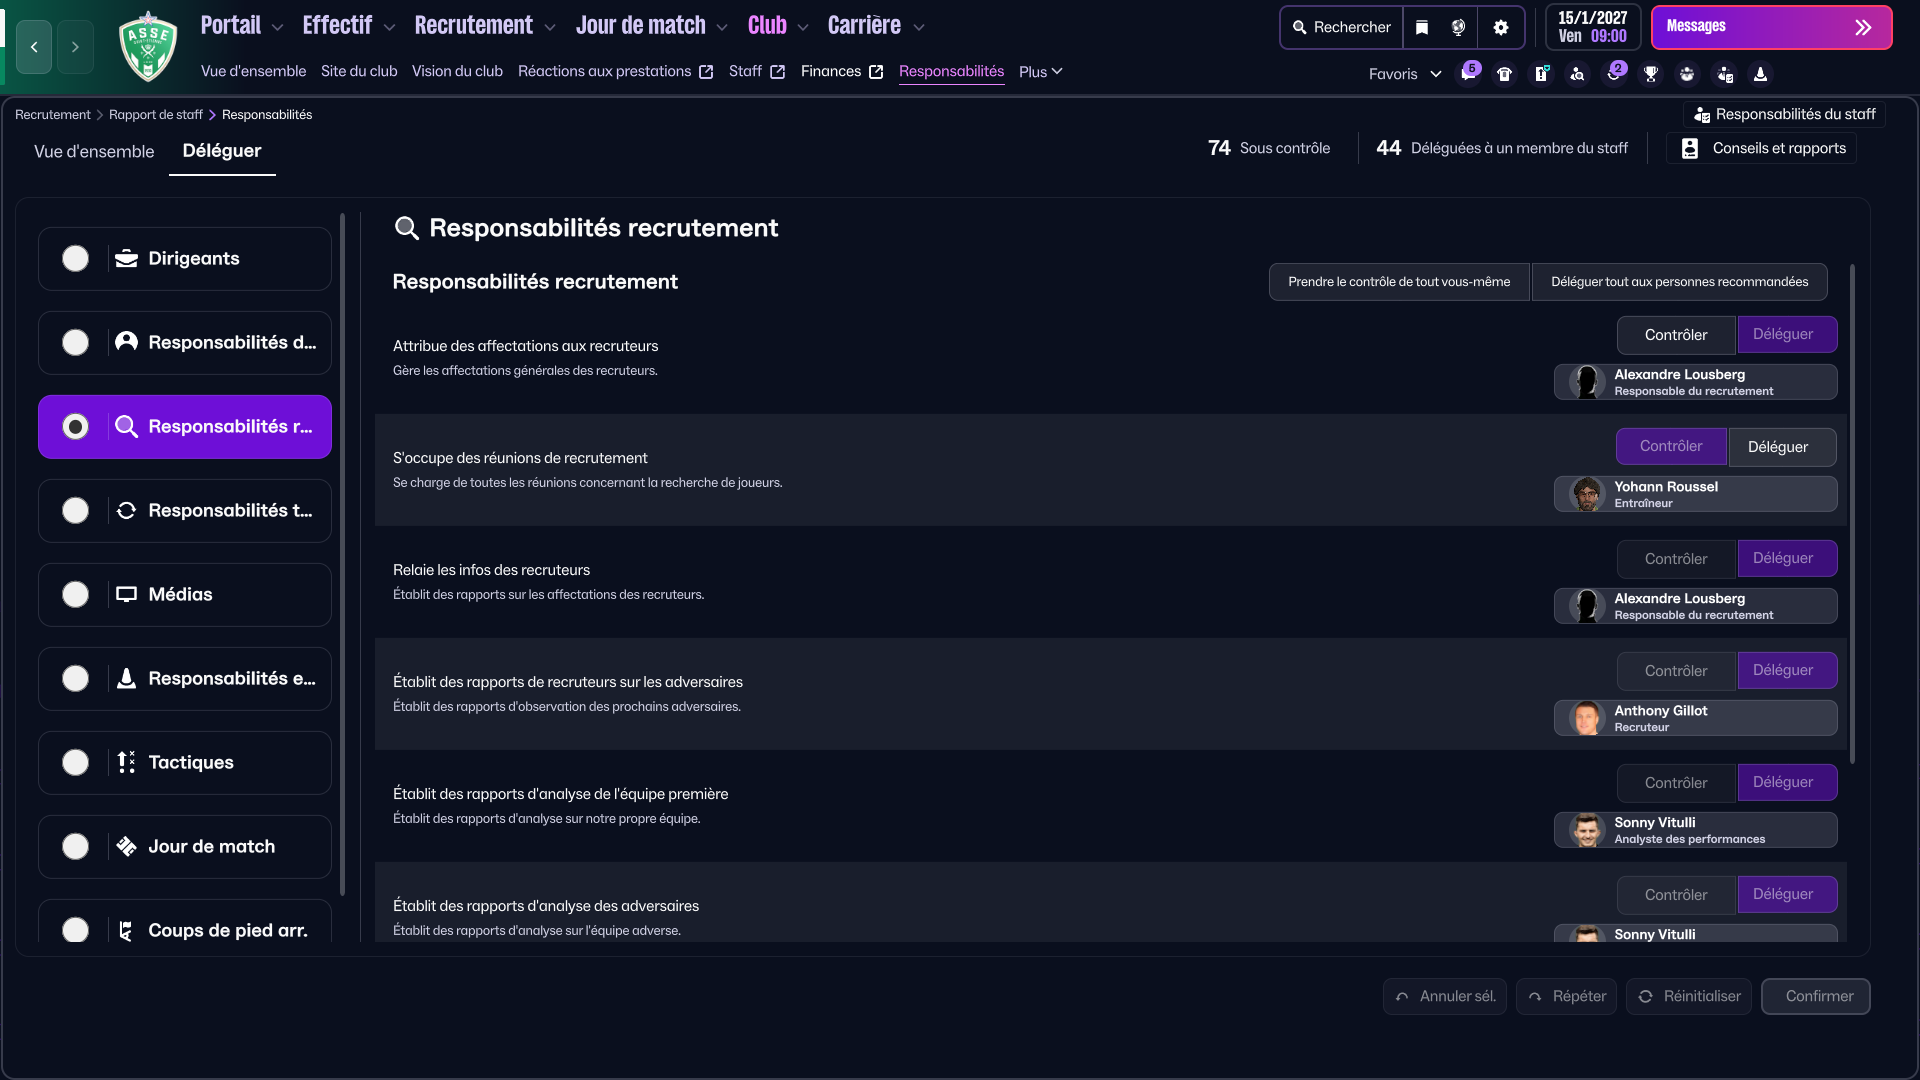Click the shirt icon in favorites bar

coord(1504,74)
